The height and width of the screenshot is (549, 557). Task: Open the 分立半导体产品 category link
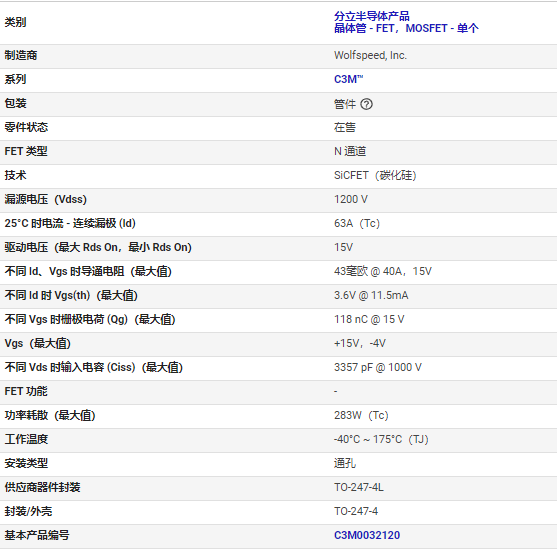point(372,16)
